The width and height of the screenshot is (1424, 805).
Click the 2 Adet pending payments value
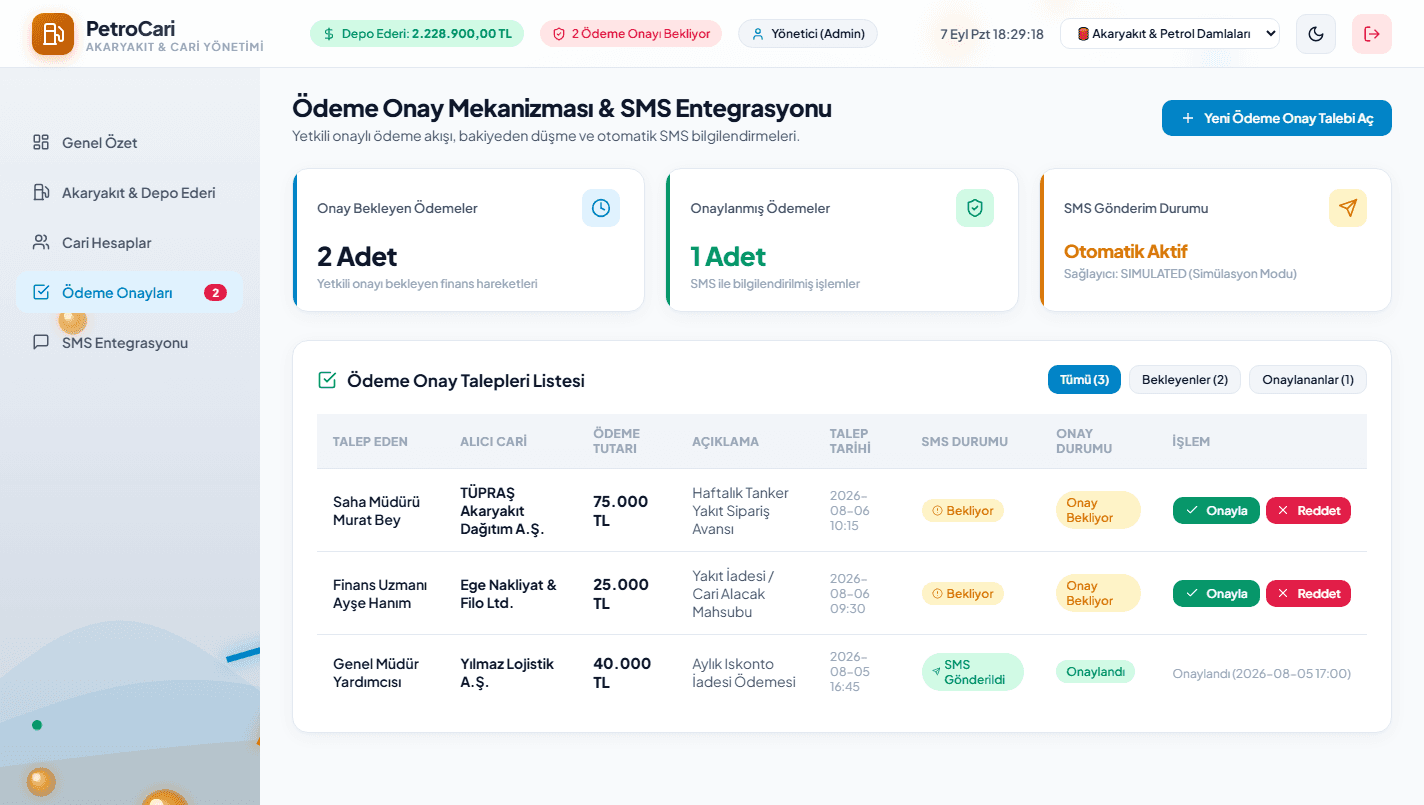(x=357, y=257)
